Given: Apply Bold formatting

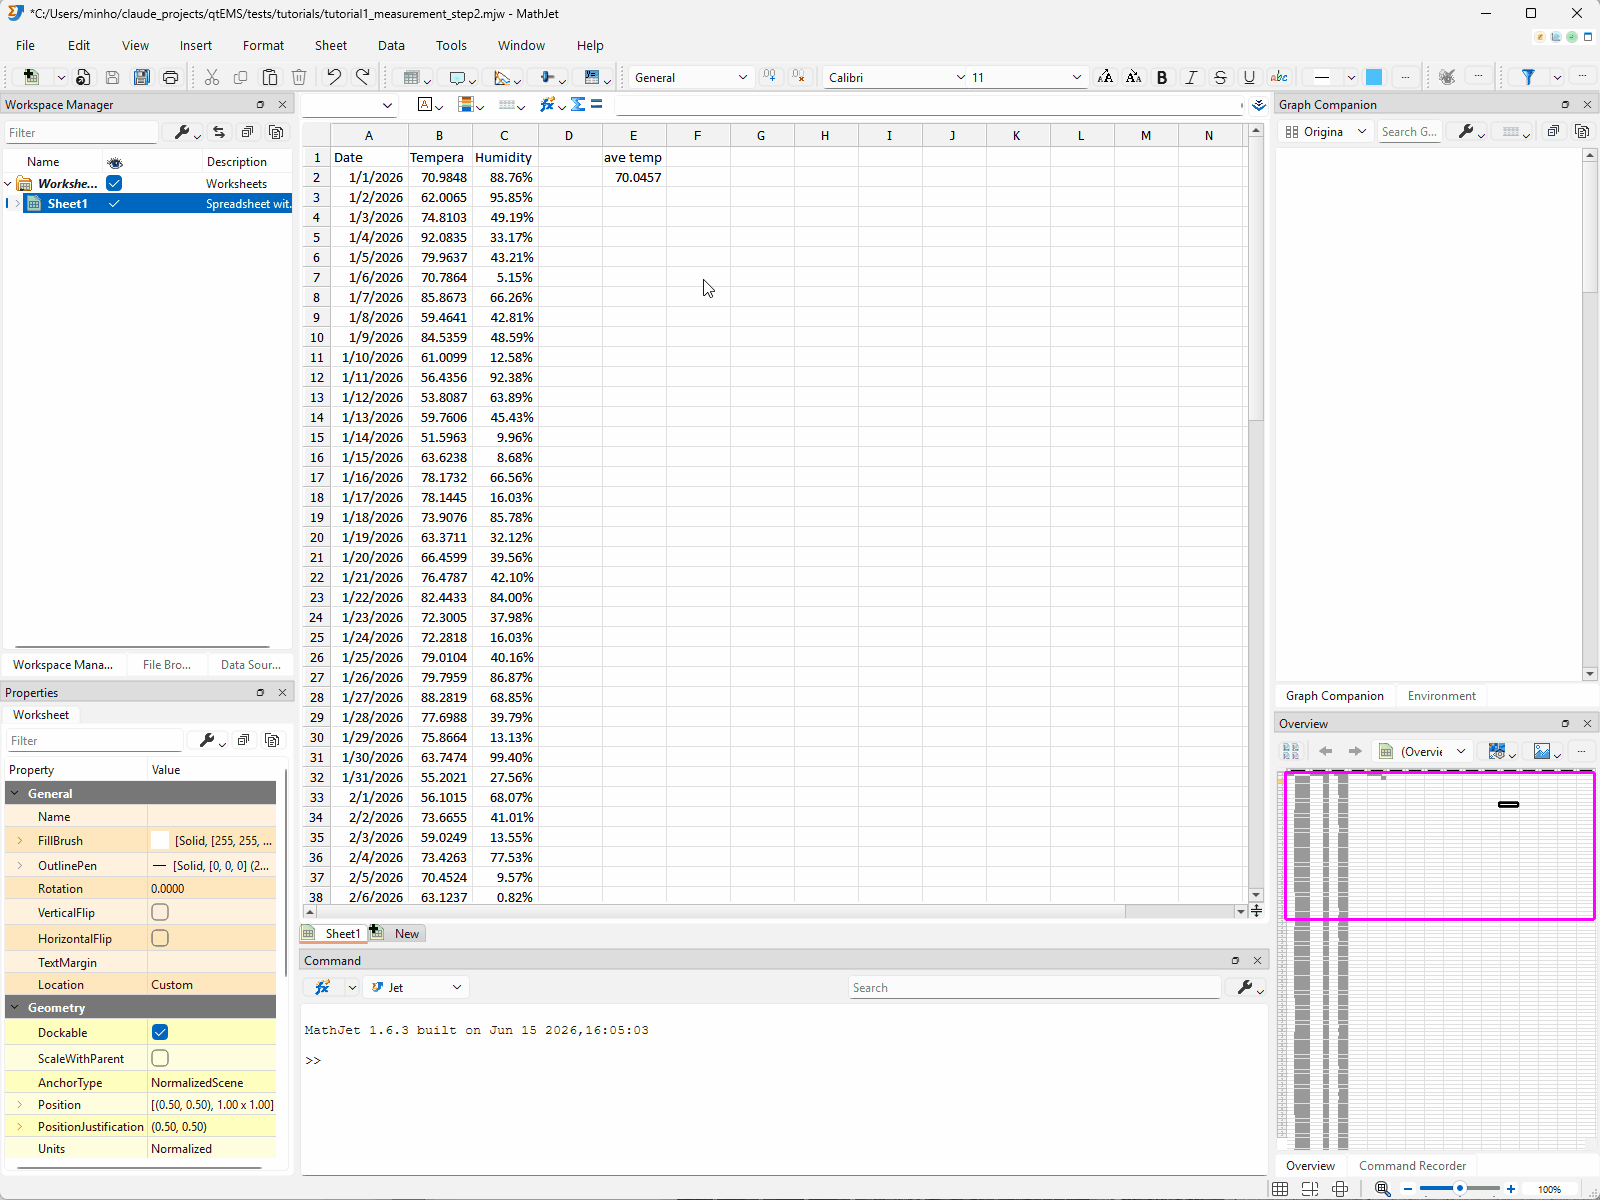Looking at the screenshot, I should point(1162,77).
